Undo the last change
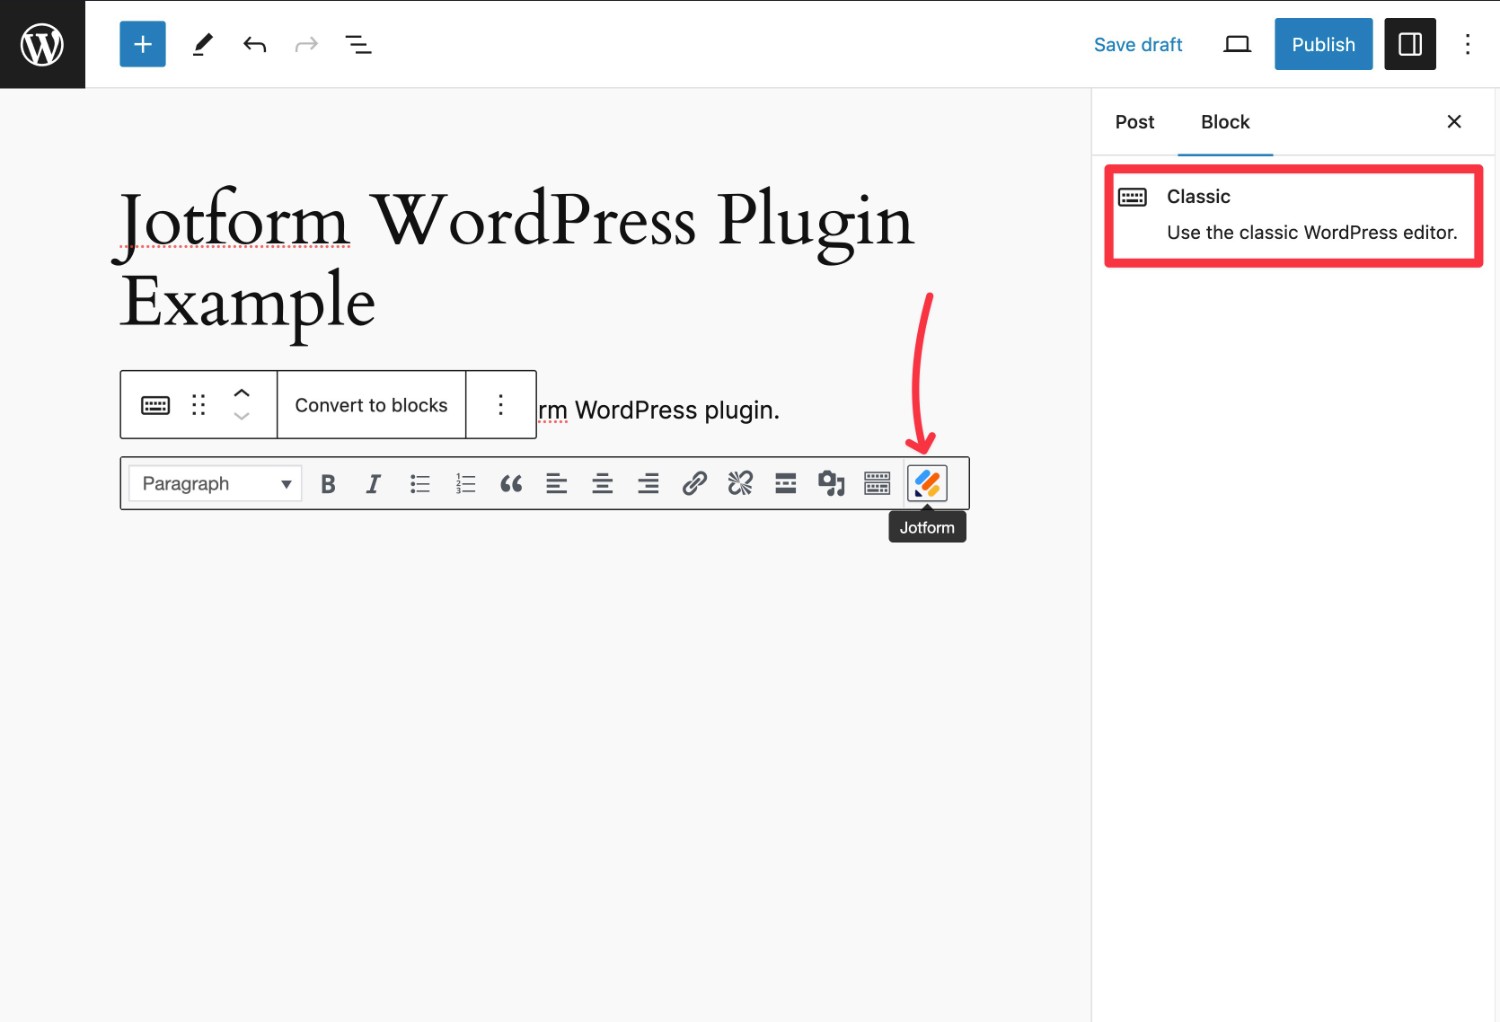 [254, 44]
